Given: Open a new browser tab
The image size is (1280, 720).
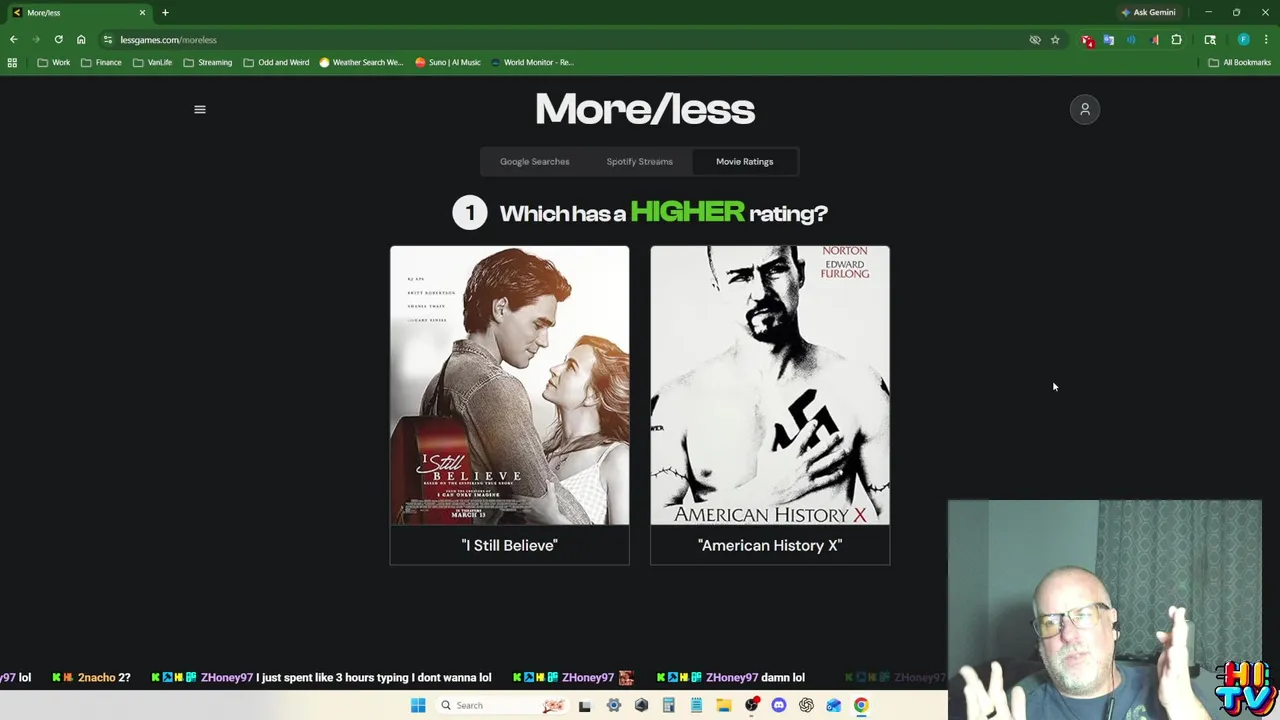Looking at the screenshot, I should (165, 13).
